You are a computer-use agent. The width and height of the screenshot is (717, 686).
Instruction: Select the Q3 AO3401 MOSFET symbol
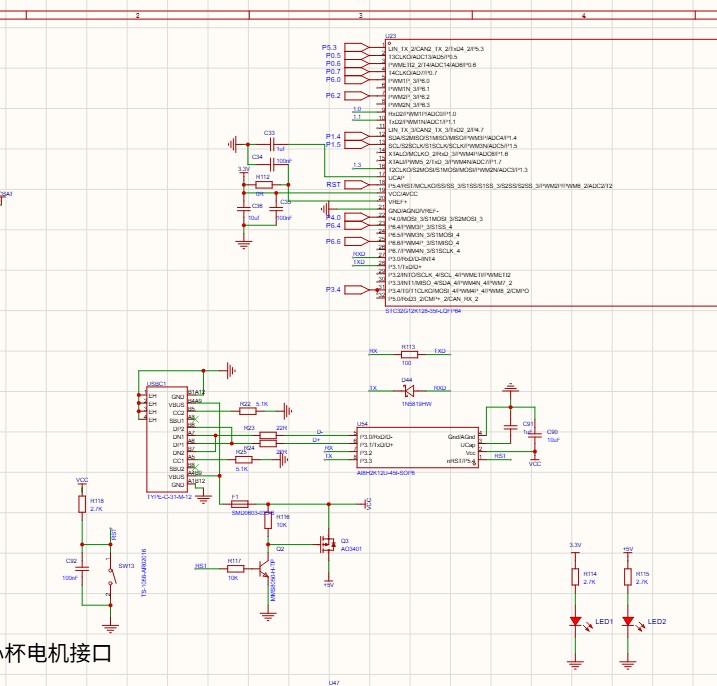tap(328, 544)
